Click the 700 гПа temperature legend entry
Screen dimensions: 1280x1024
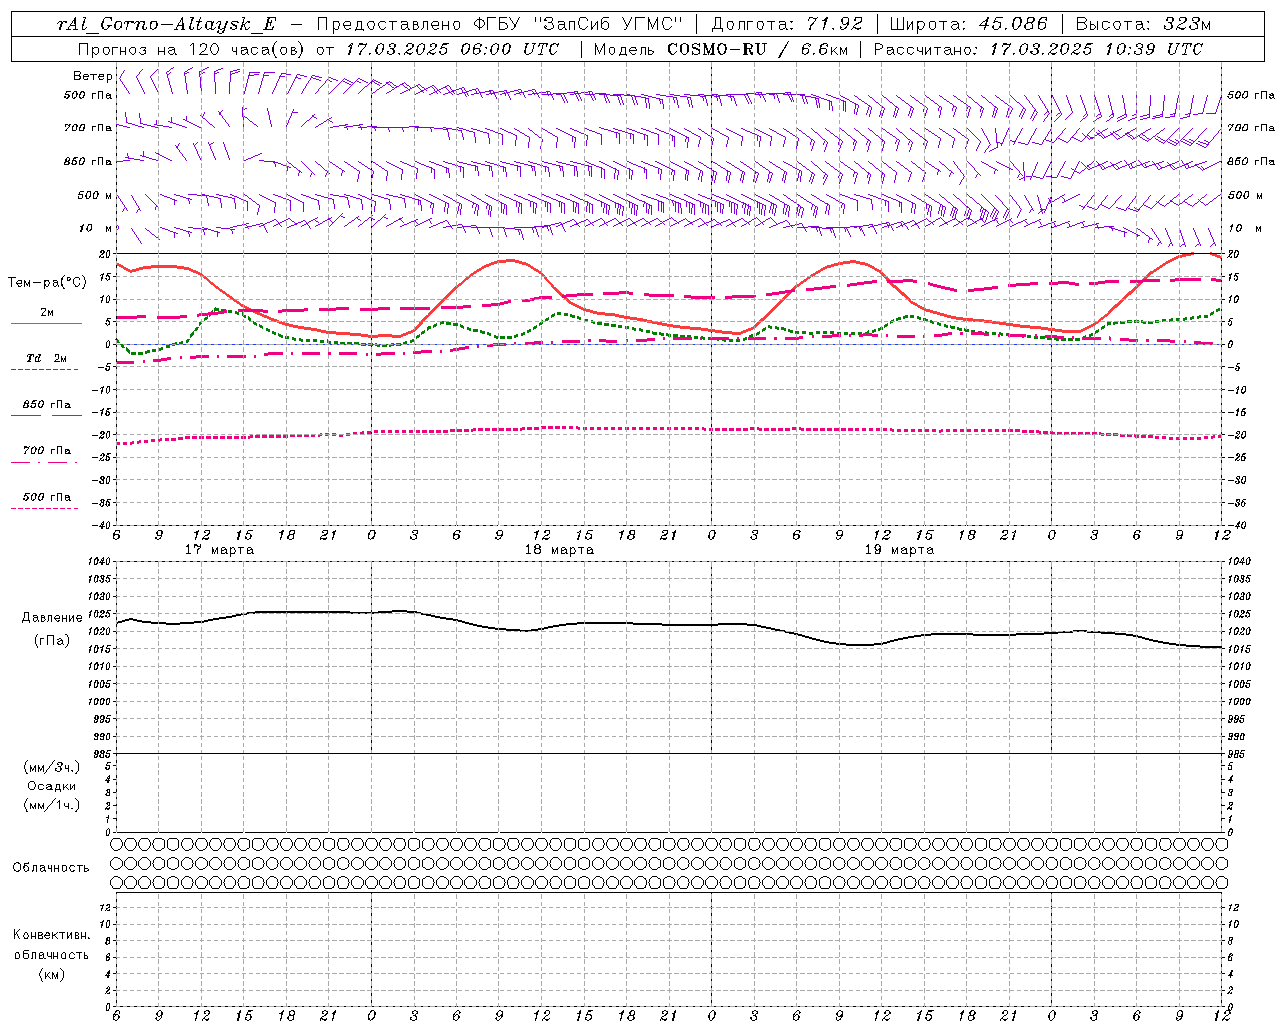click(x=47, y=451)
